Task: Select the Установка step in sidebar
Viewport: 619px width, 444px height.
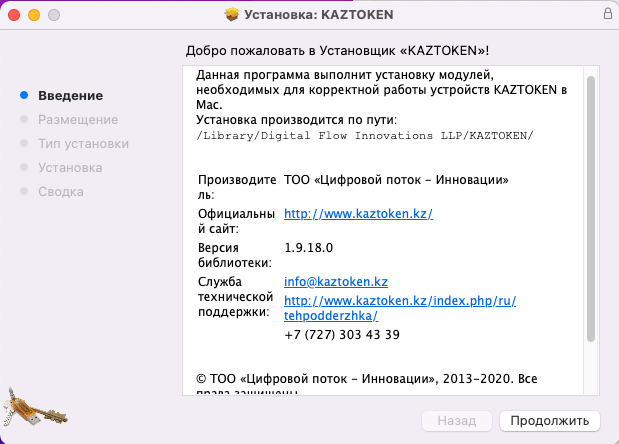Action: [70, 168]
